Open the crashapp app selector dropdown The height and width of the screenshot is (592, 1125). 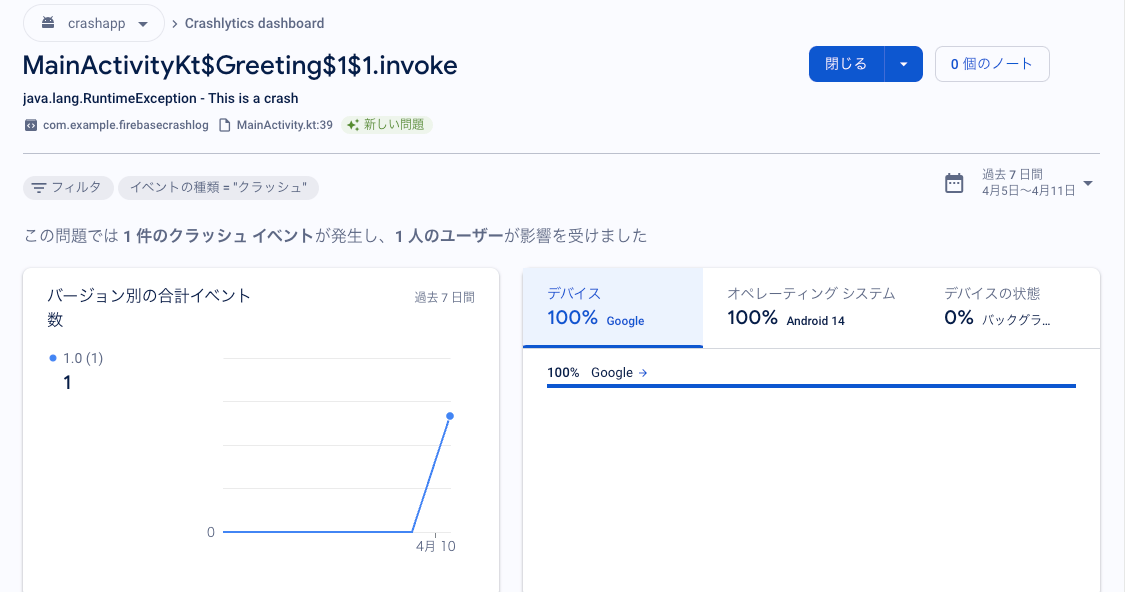coord(144,23)
